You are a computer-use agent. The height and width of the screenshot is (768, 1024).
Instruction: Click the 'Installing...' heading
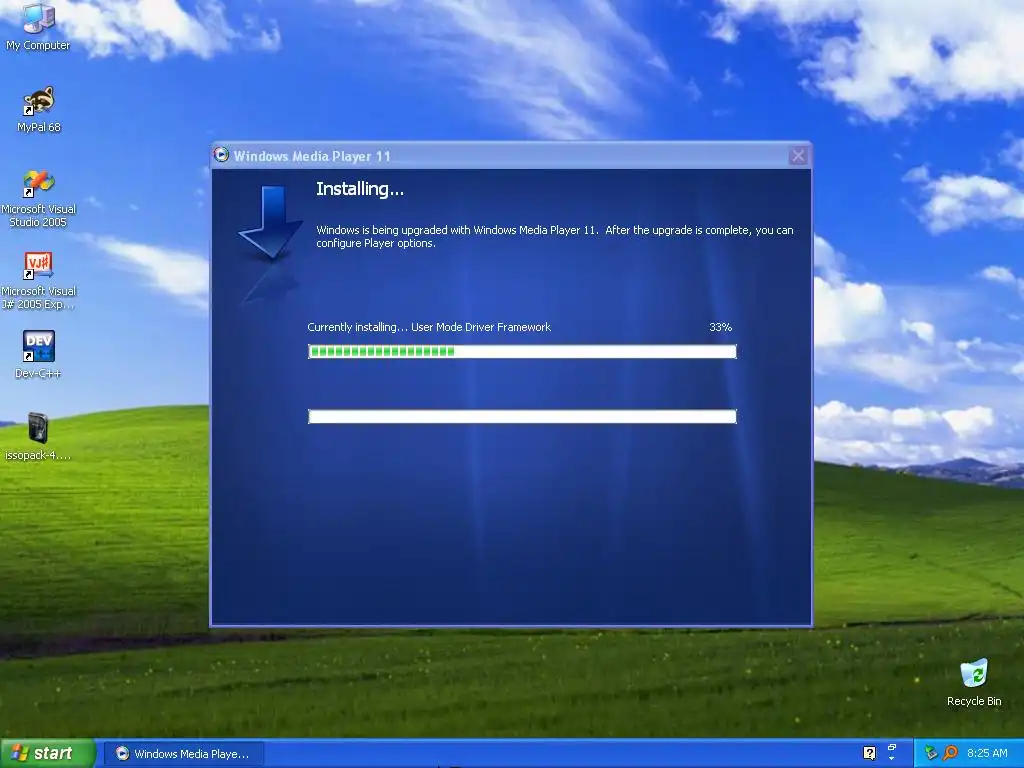(x=360, y=189)
